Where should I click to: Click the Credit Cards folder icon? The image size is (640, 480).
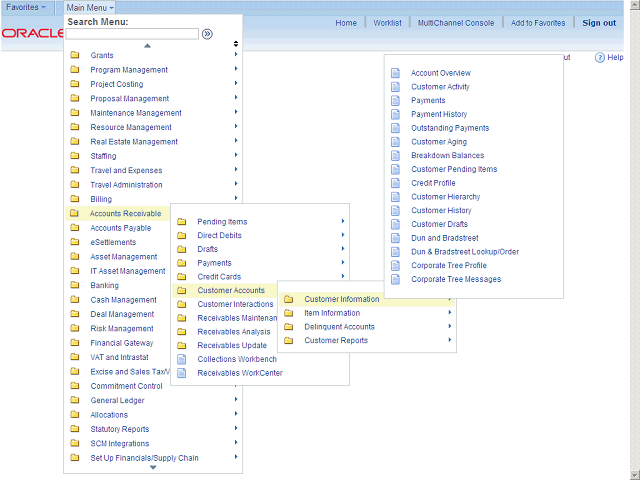click(181, 277)
